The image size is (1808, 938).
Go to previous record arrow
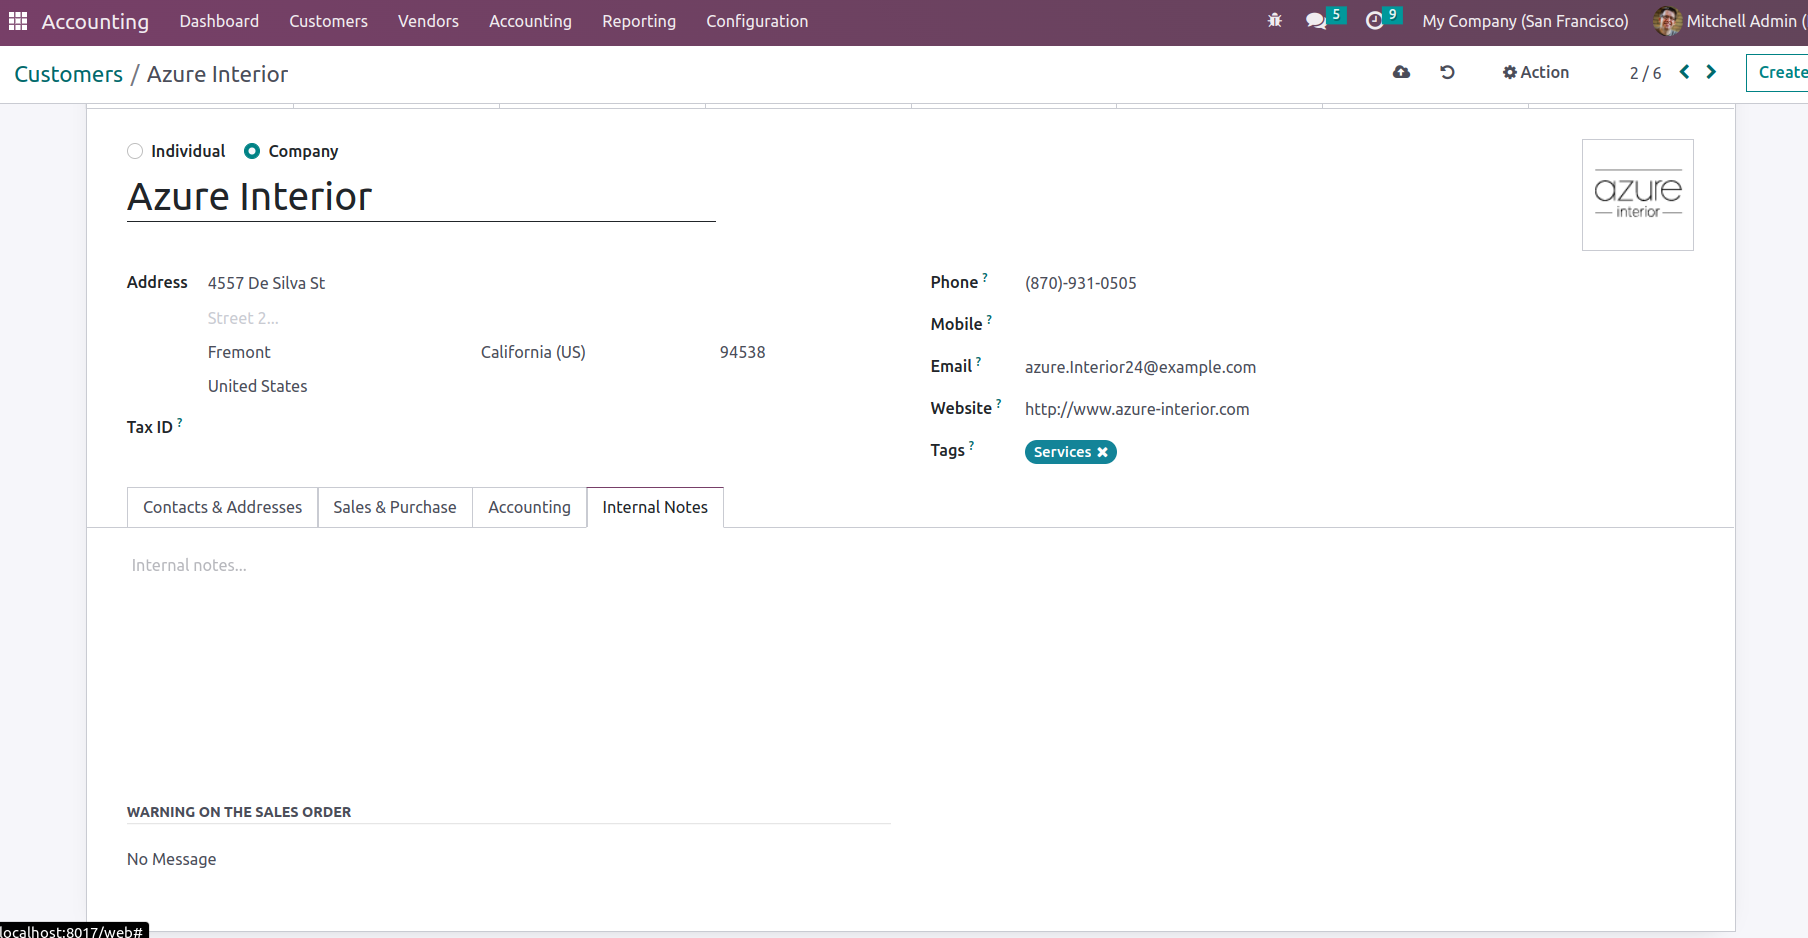1685,72
